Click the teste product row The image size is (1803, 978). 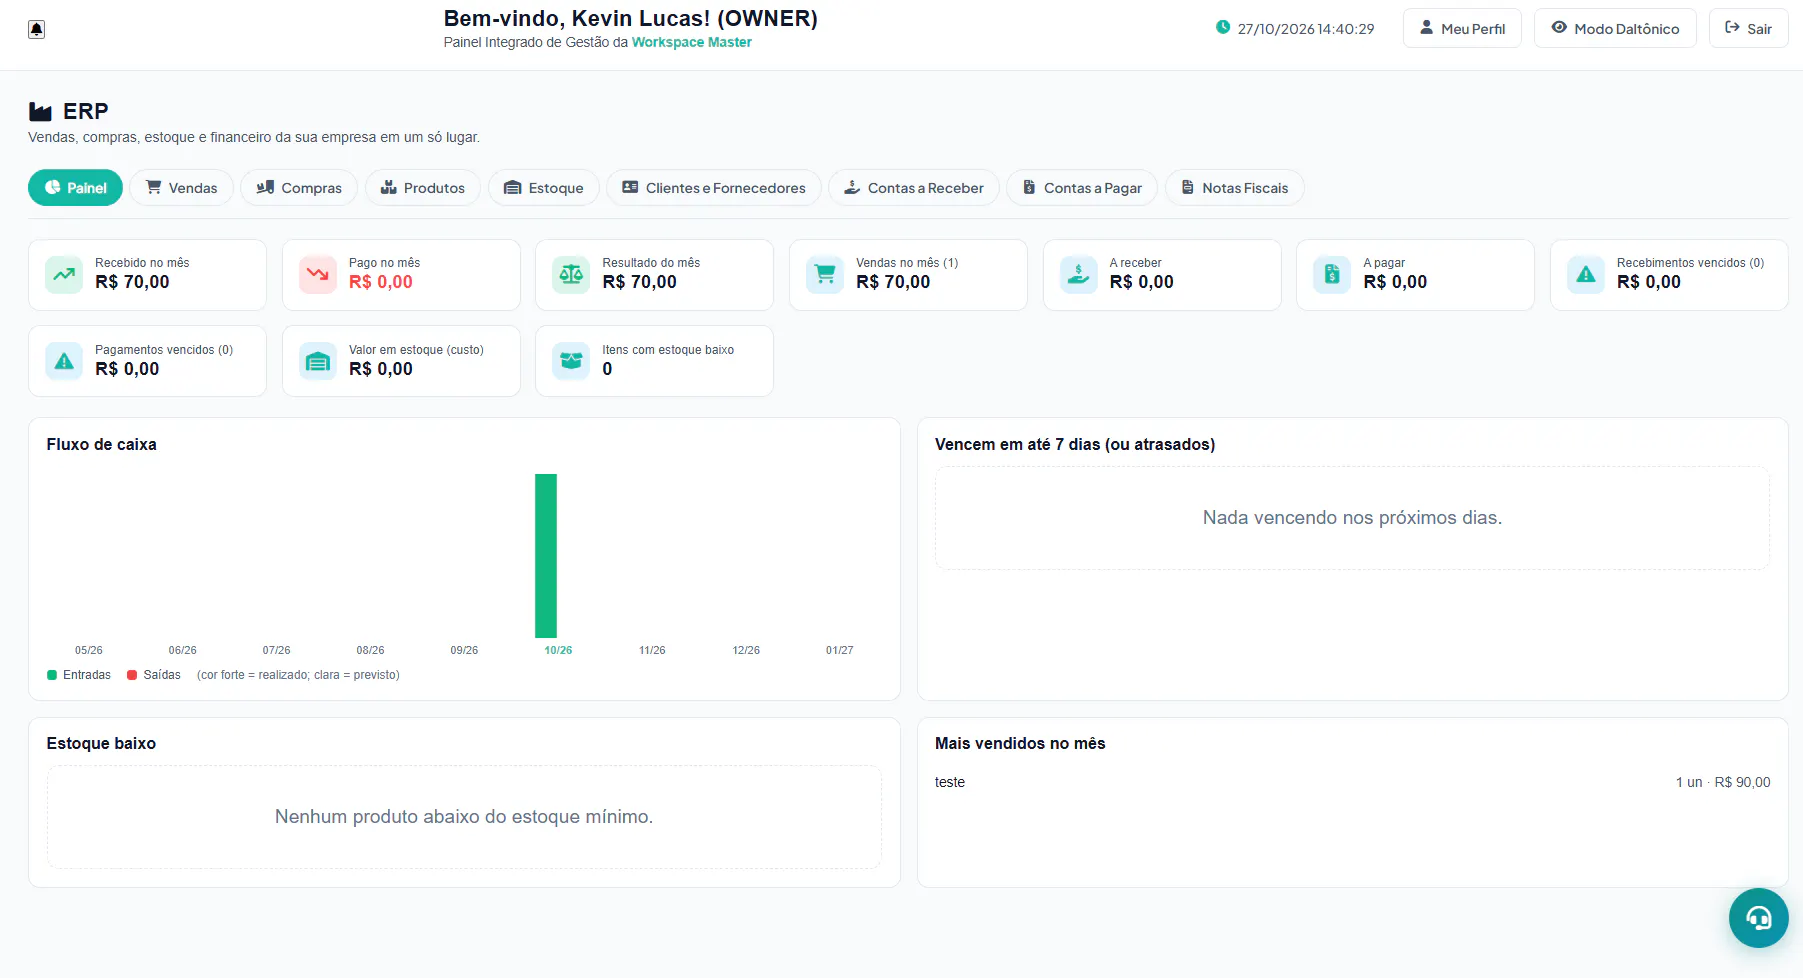pos(1352,782)
